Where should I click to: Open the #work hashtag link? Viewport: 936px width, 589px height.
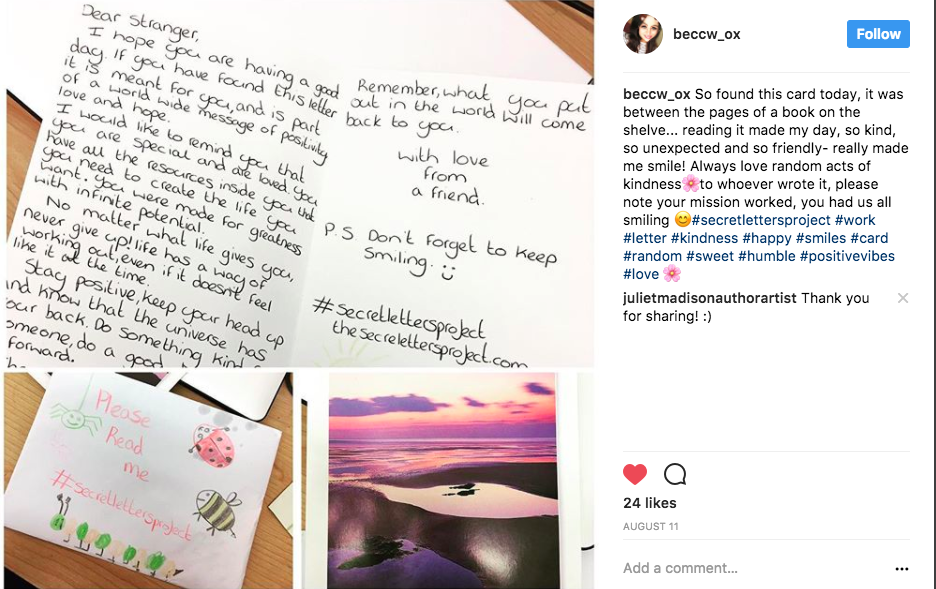coord(855,220)
